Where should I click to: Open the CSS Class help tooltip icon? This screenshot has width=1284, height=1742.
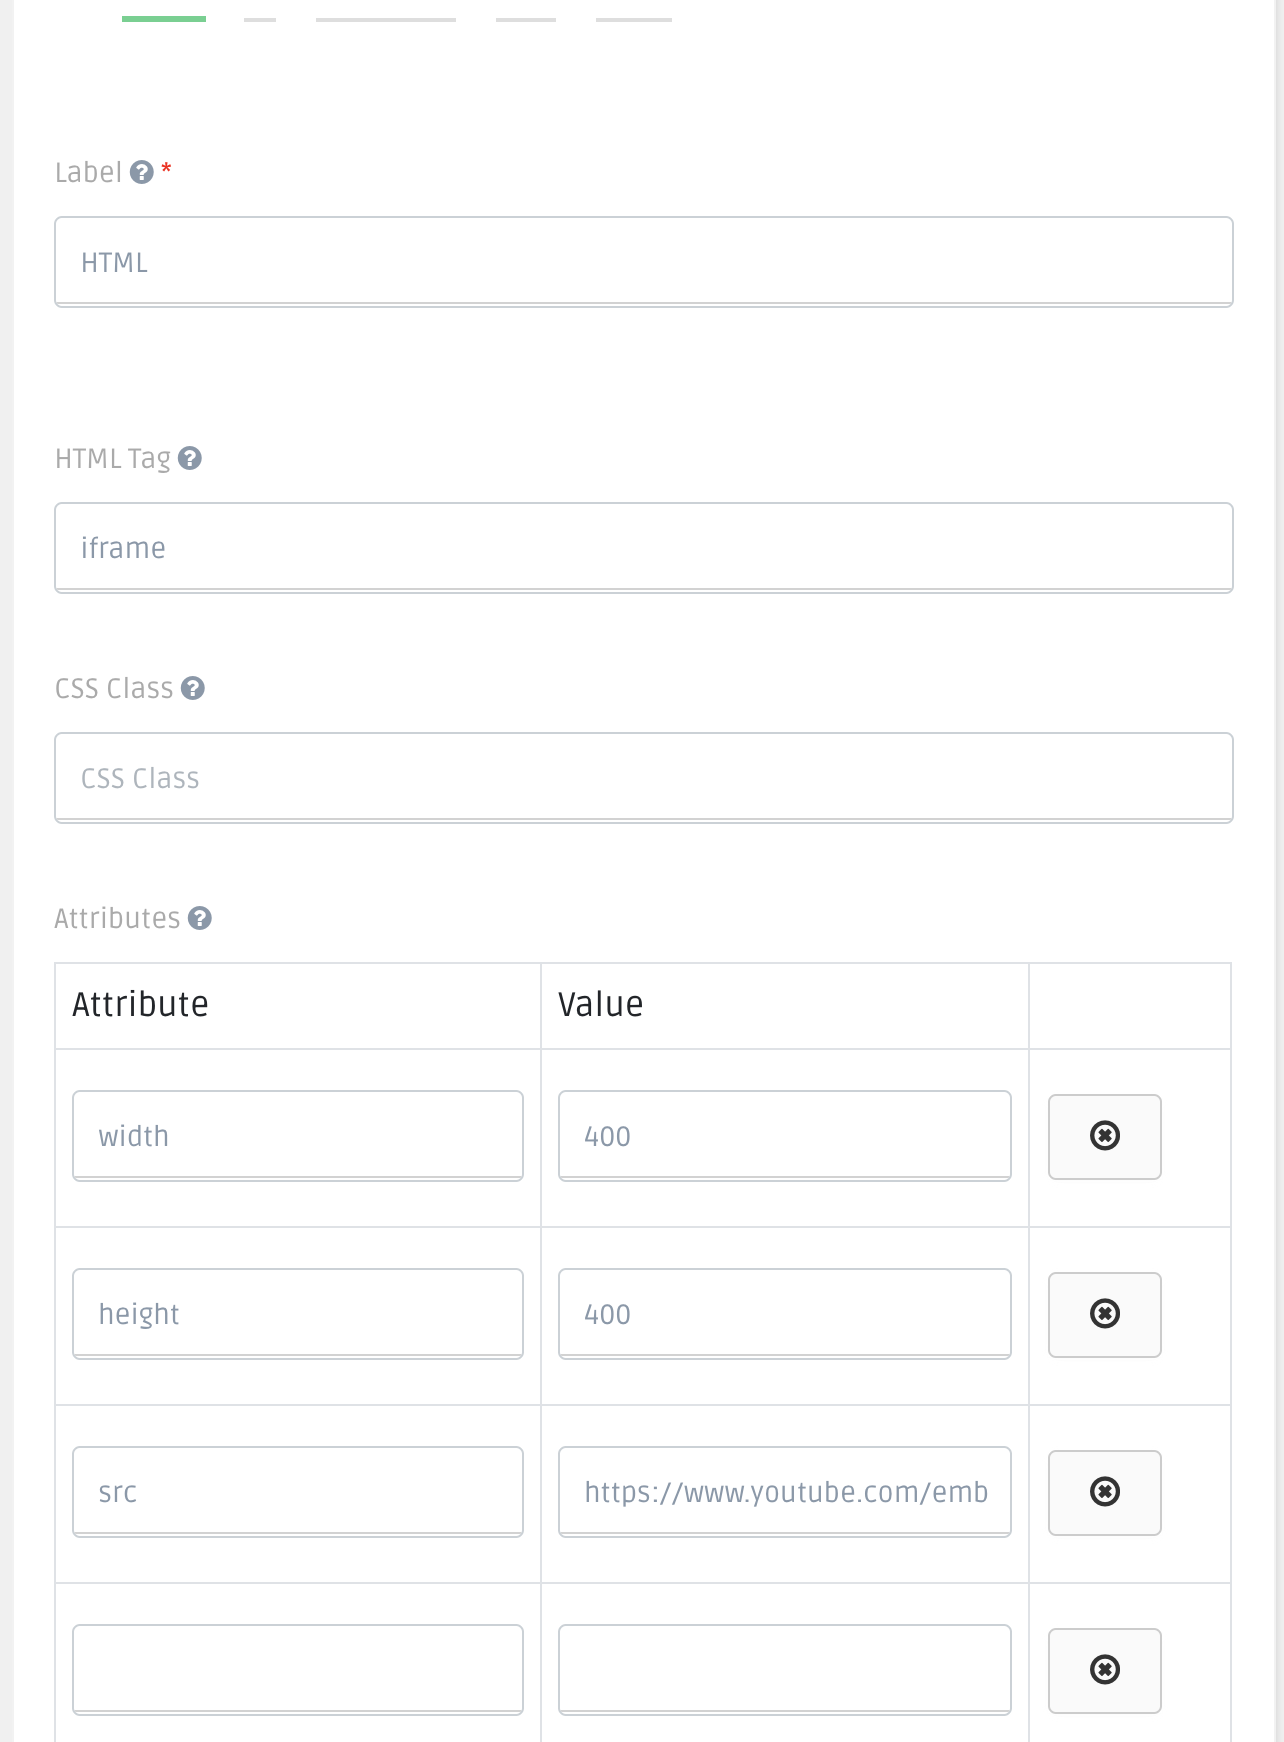(x=195, y=688)
